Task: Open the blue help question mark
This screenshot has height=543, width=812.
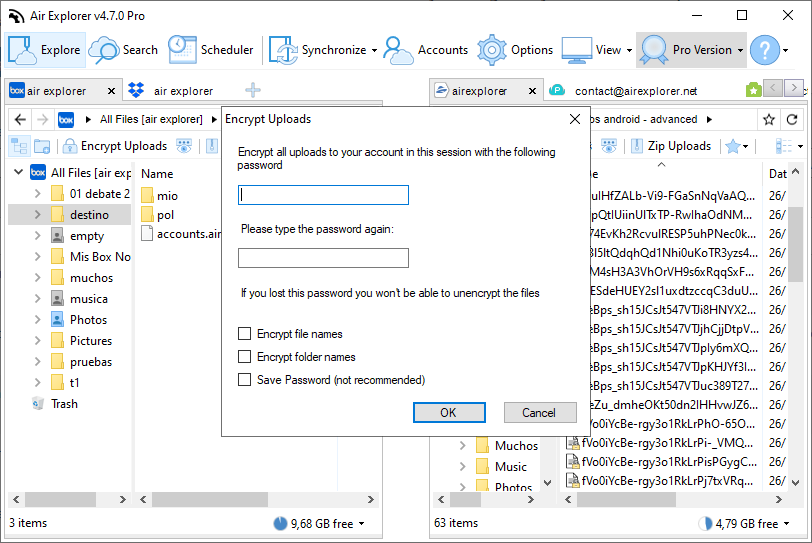Action: coord(764,50)
